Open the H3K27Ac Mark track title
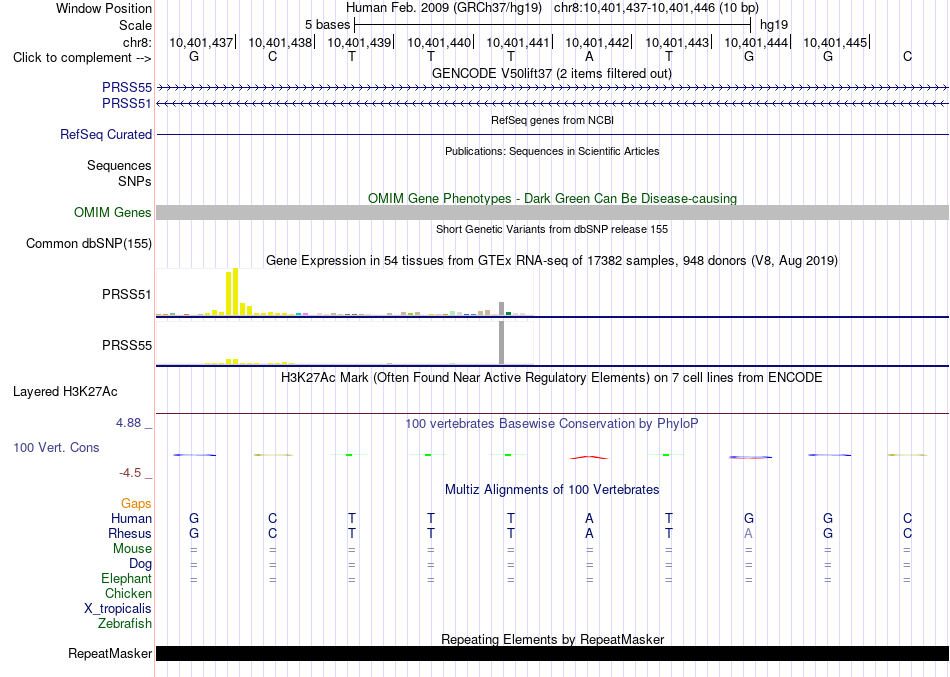This screenshot has height=677, width=950. click(x=552, y=378)
